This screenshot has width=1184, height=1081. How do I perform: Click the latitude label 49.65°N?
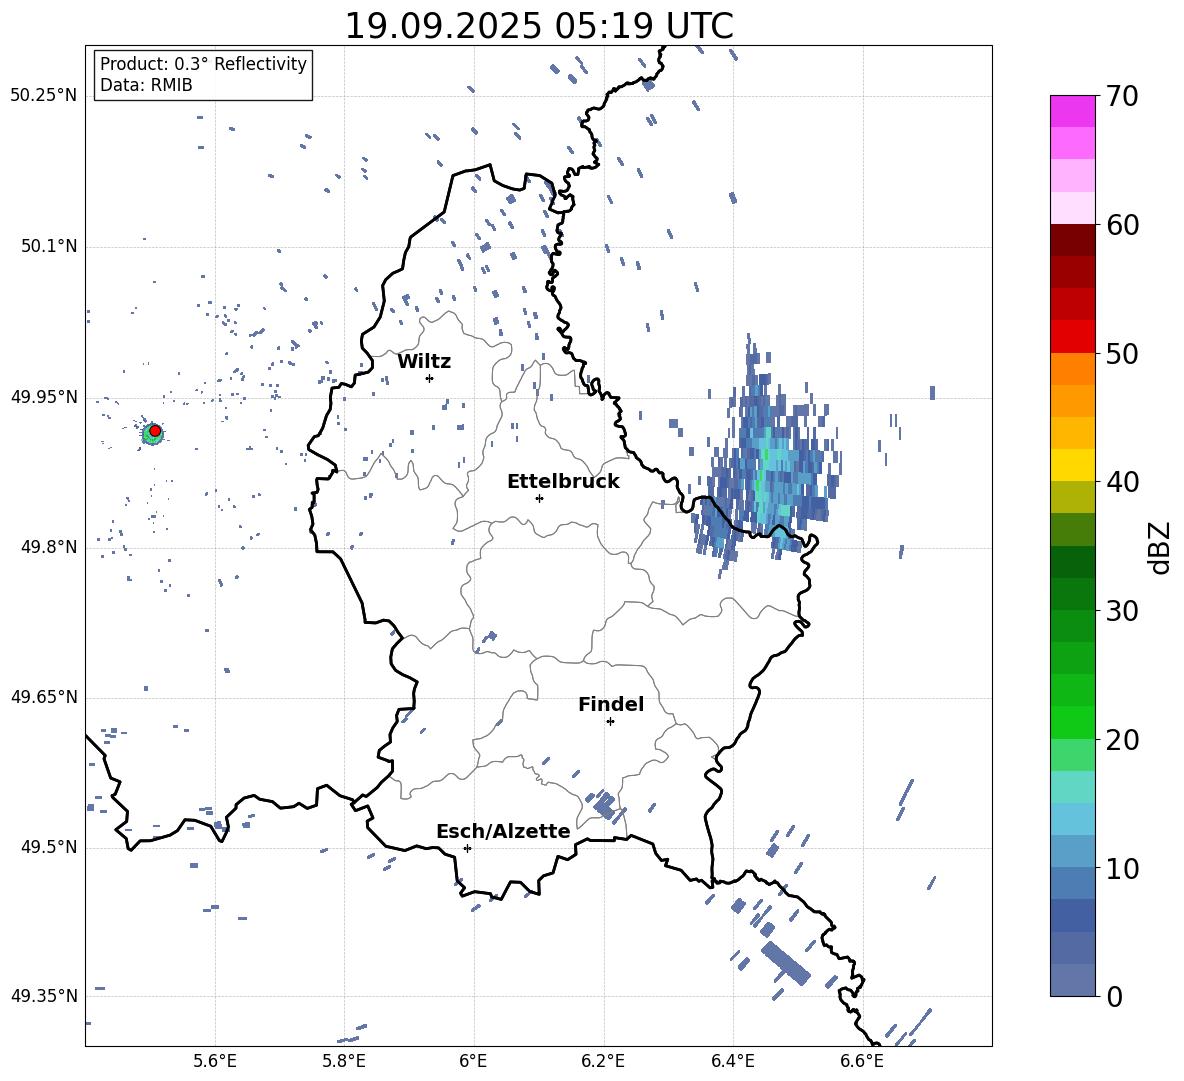44,697
